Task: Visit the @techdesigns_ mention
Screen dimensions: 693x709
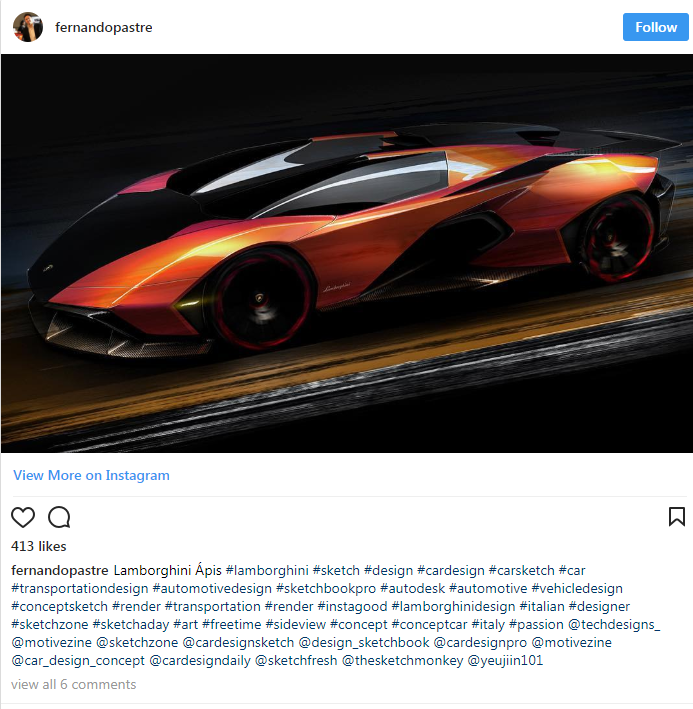Action: (x=614, y=624)
